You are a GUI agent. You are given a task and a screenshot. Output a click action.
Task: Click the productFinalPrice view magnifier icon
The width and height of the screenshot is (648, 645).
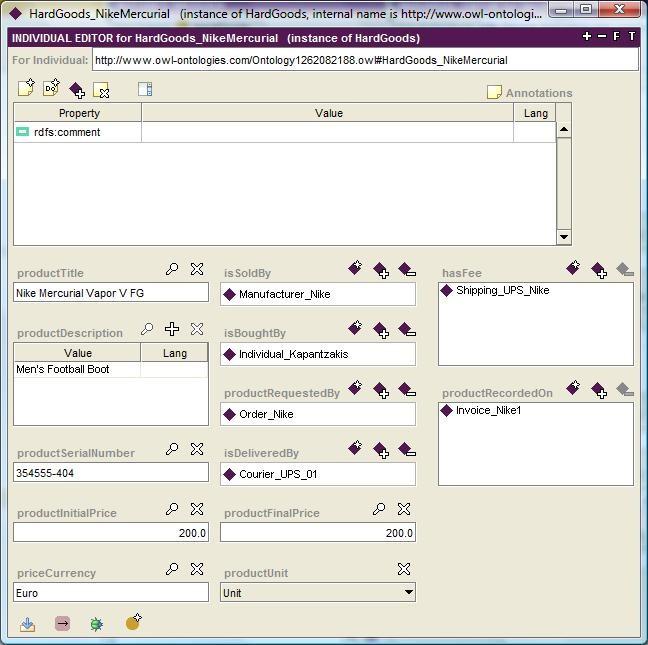pos(379,509)
